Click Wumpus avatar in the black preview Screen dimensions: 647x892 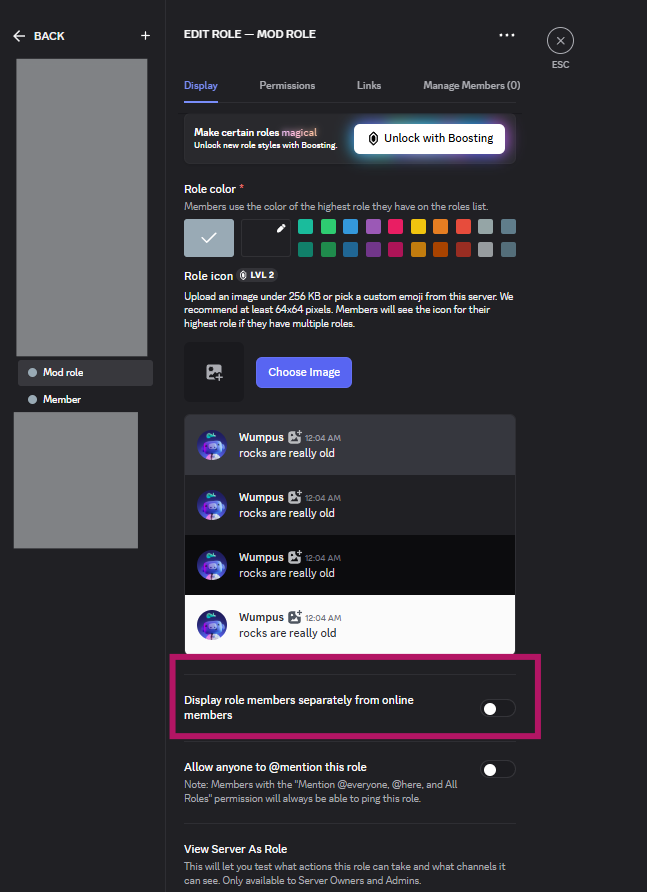point(212,565)
